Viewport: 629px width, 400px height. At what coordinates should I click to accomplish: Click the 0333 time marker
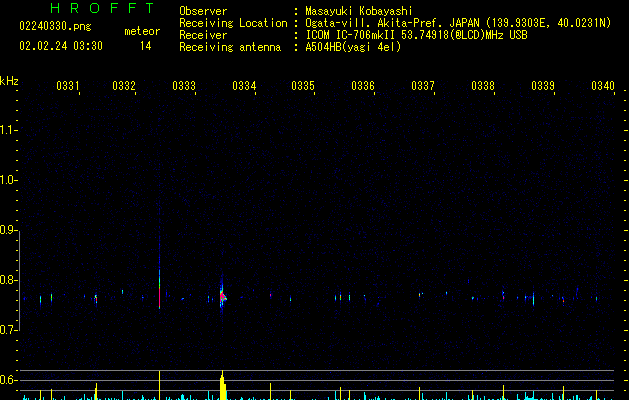pos(184,85)
